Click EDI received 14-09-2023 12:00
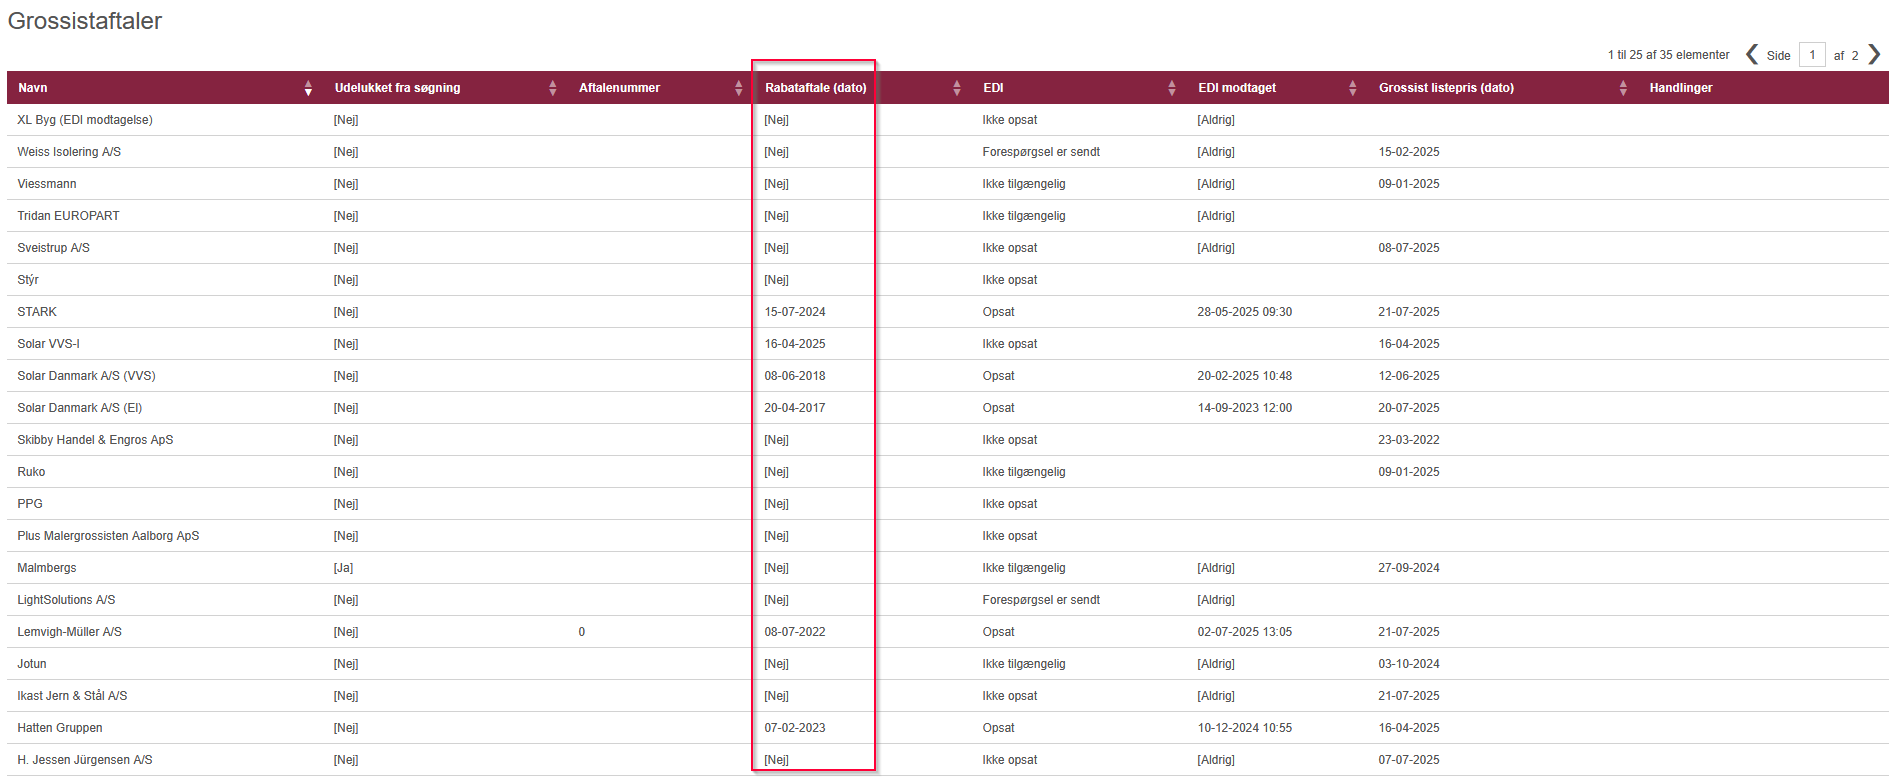The width and height of the screenshot is (1897, 782). pos(1245,408)
